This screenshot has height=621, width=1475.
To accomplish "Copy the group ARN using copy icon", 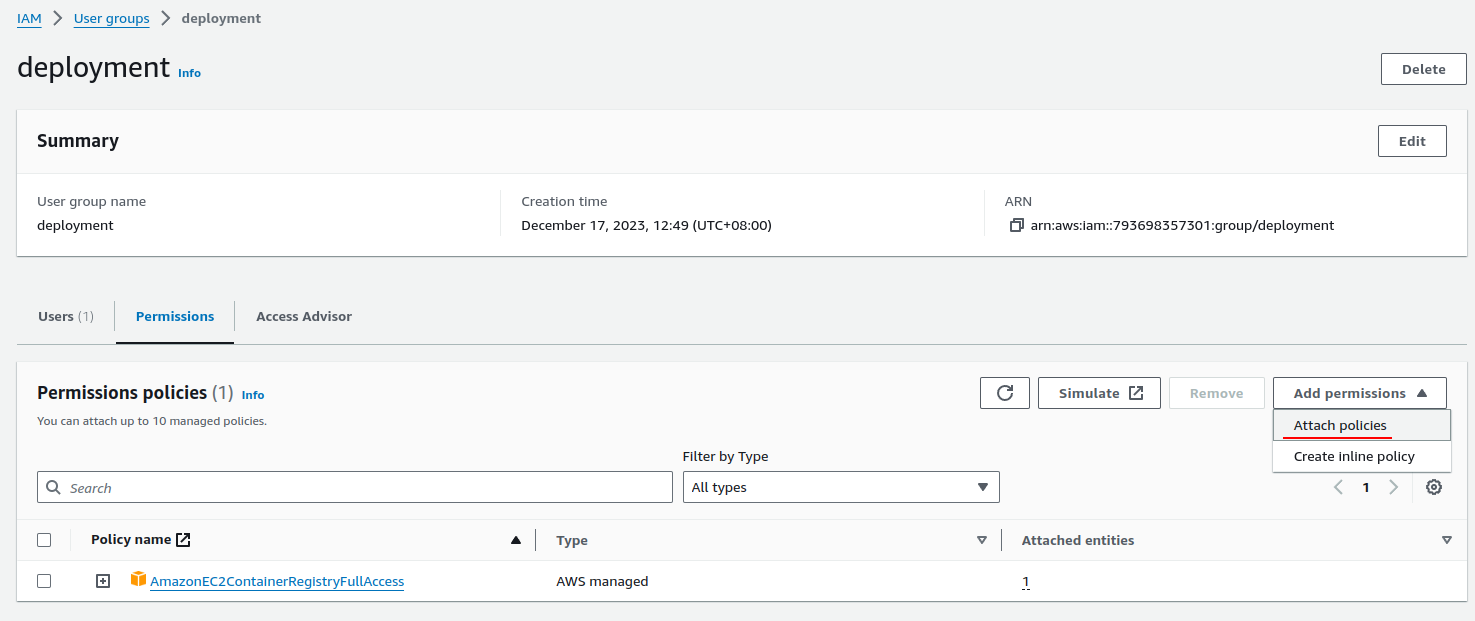I will click(x=1017, y=226).
